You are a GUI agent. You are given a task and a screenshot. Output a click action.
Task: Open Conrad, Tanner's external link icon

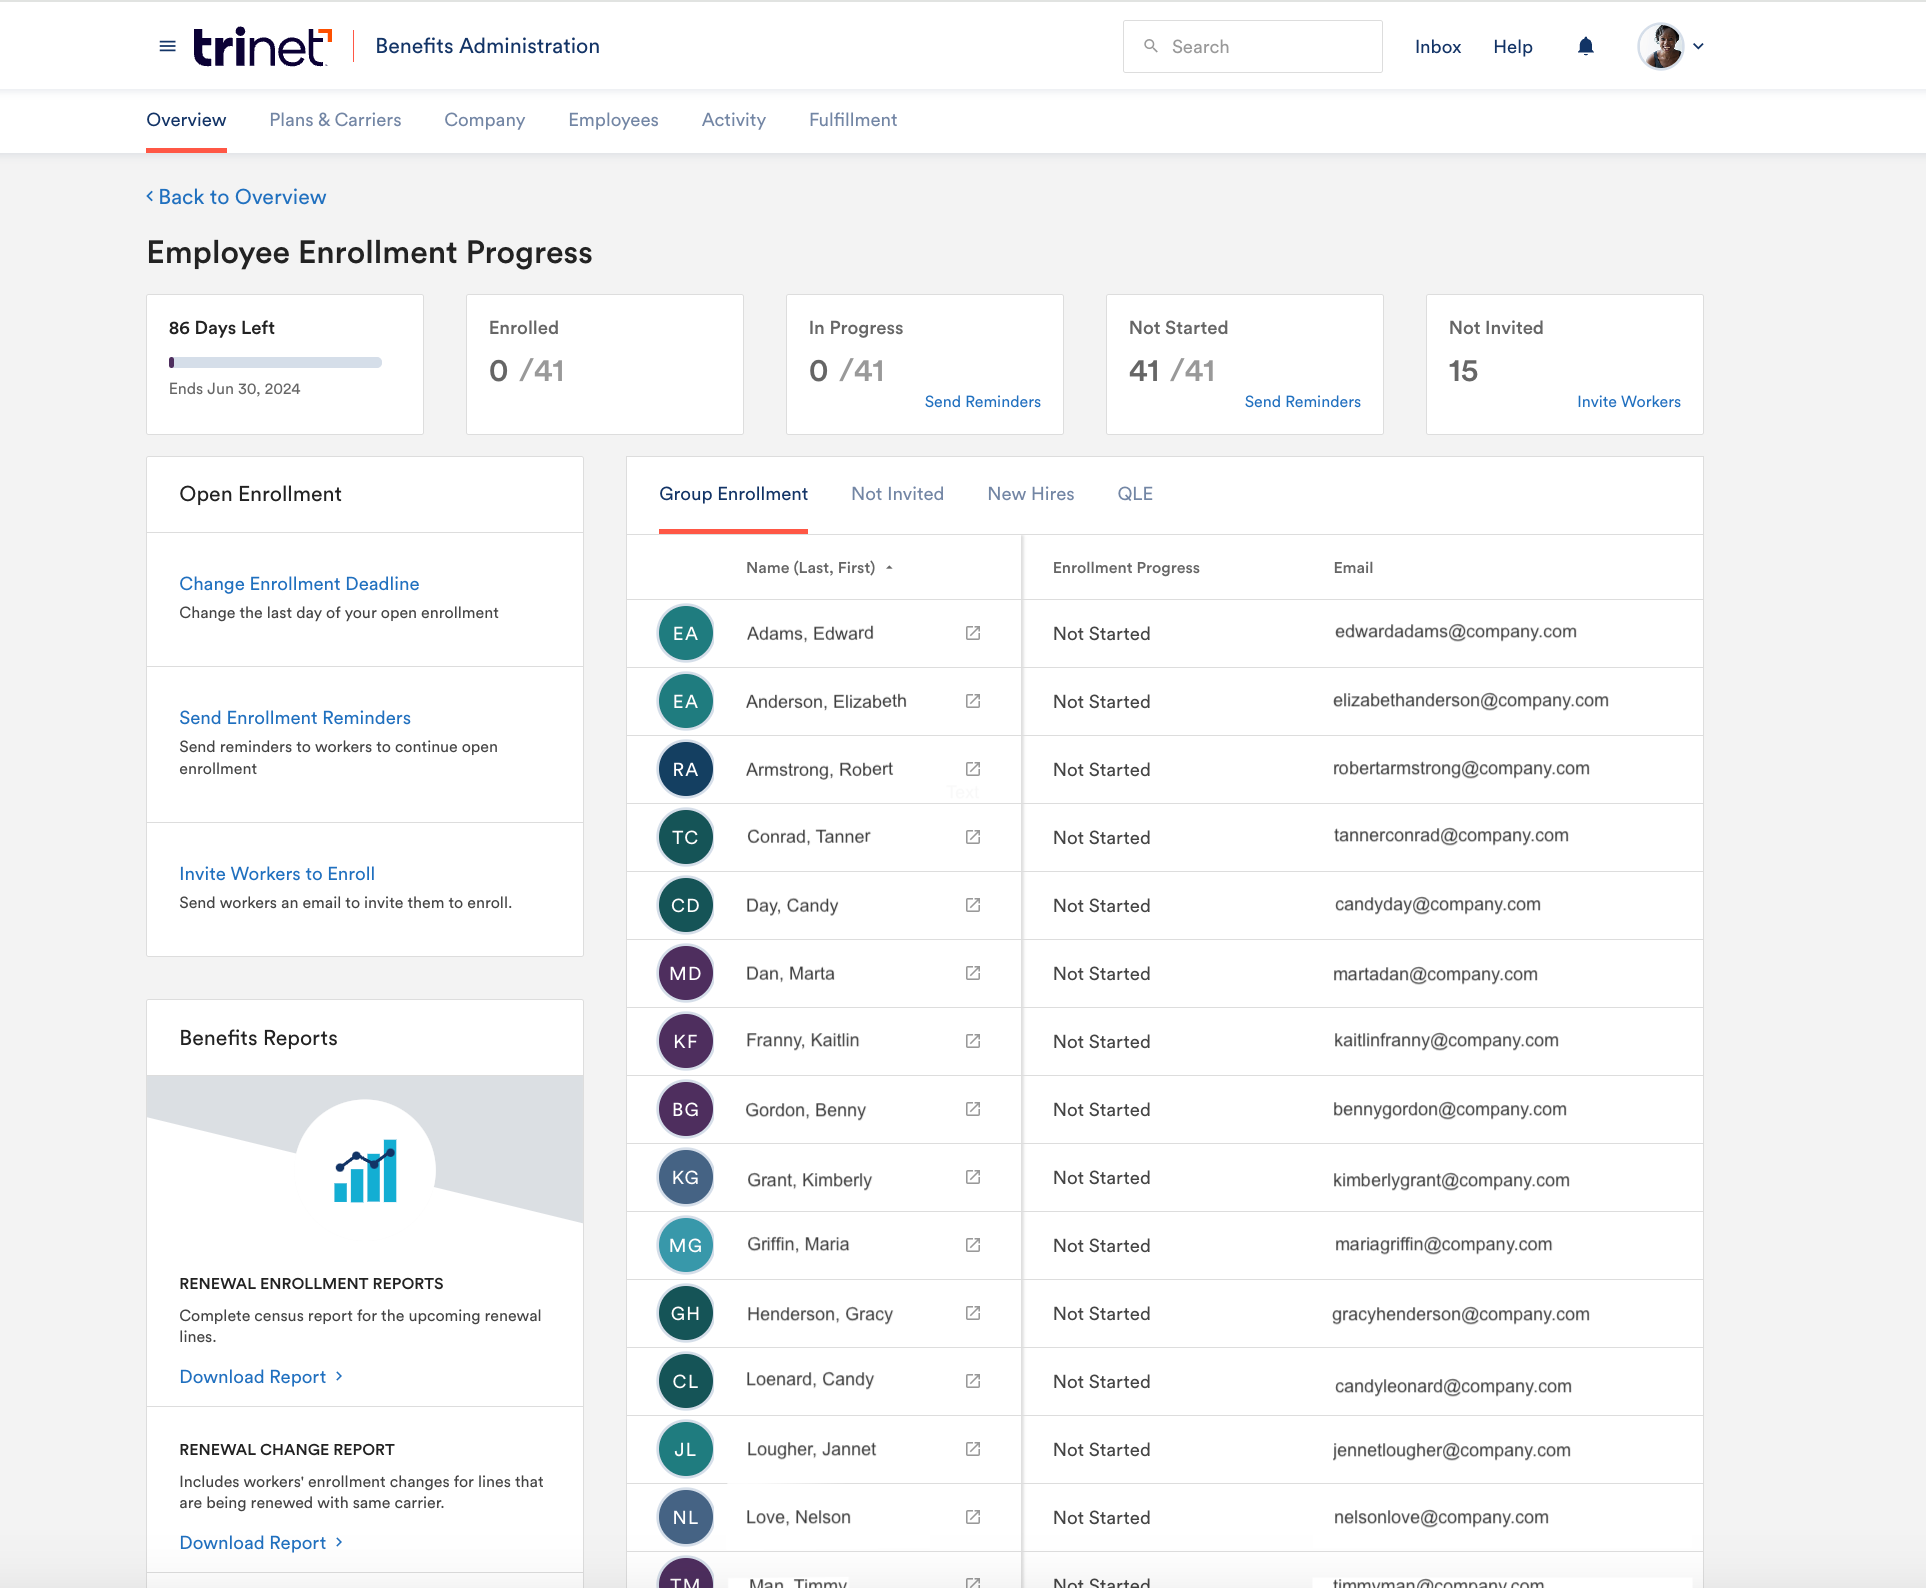(972, 837)
